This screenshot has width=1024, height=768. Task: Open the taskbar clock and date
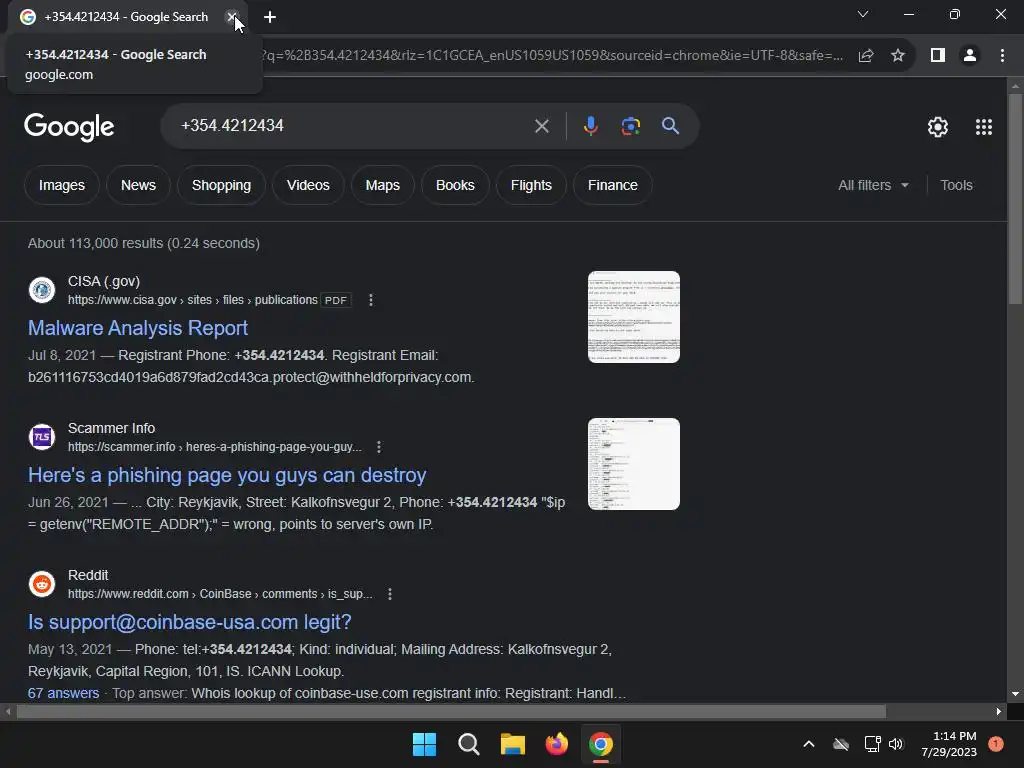click(949, 744)
